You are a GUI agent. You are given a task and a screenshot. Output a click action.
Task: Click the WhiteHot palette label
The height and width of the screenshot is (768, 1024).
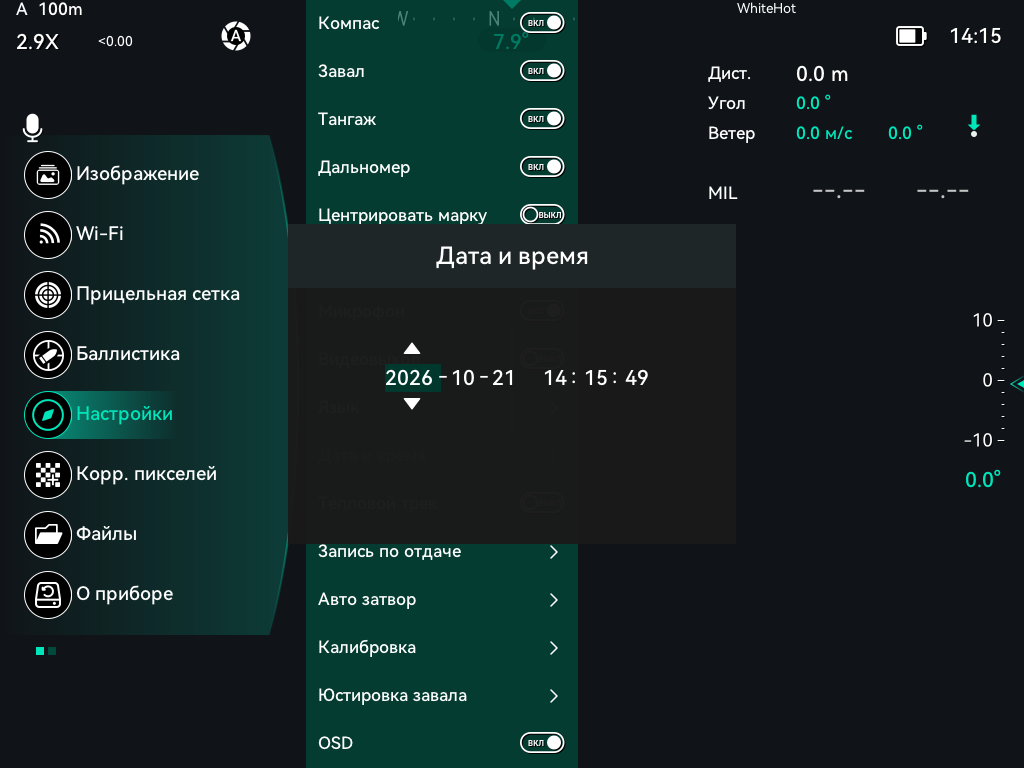point(766,8)
